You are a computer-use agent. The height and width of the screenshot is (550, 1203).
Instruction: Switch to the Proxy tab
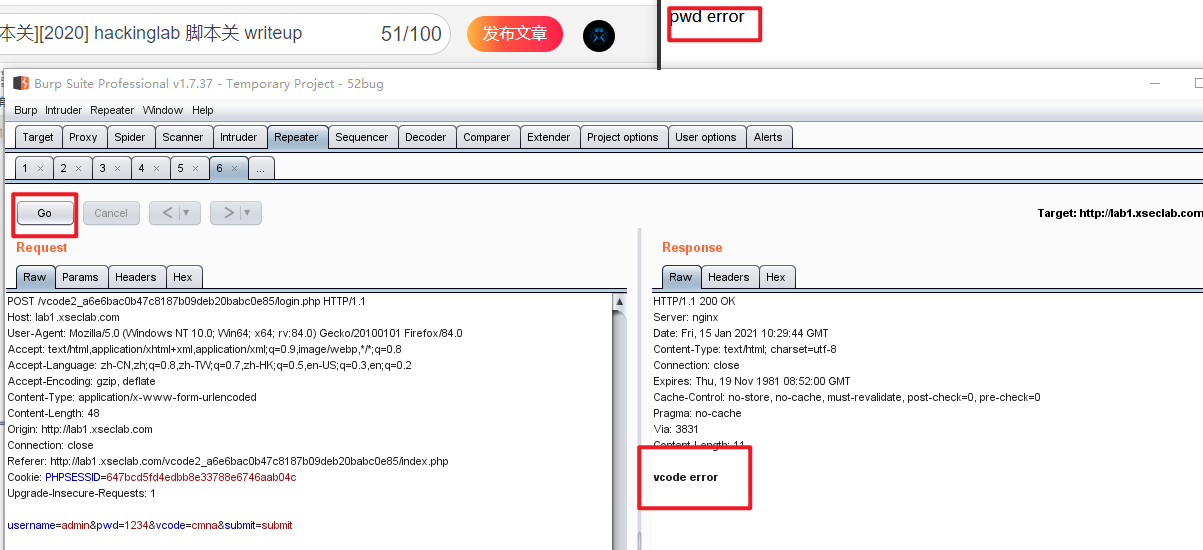pyautogui.click(x=83, y=137)
